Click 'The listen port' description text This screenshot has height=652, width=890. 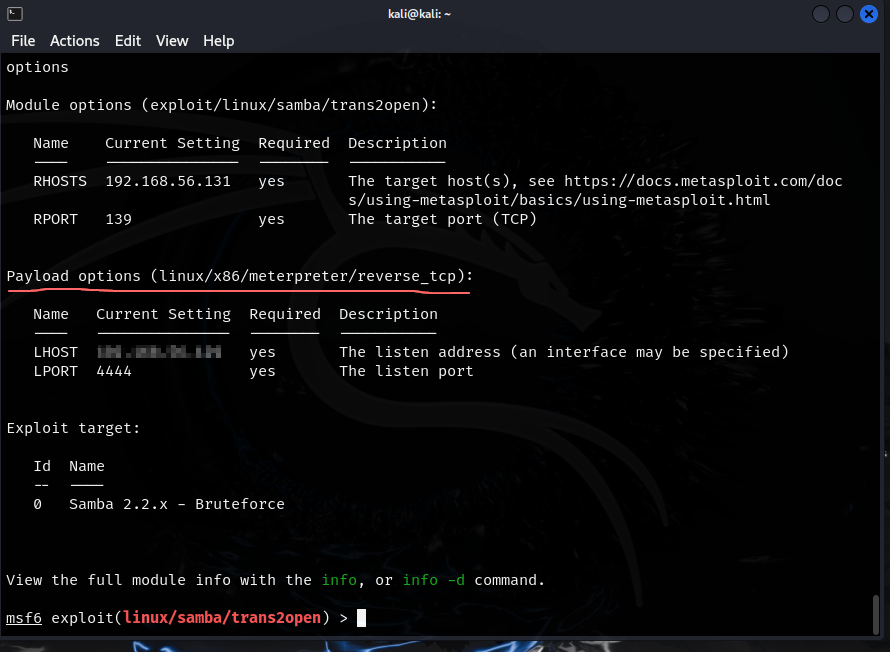406,371
